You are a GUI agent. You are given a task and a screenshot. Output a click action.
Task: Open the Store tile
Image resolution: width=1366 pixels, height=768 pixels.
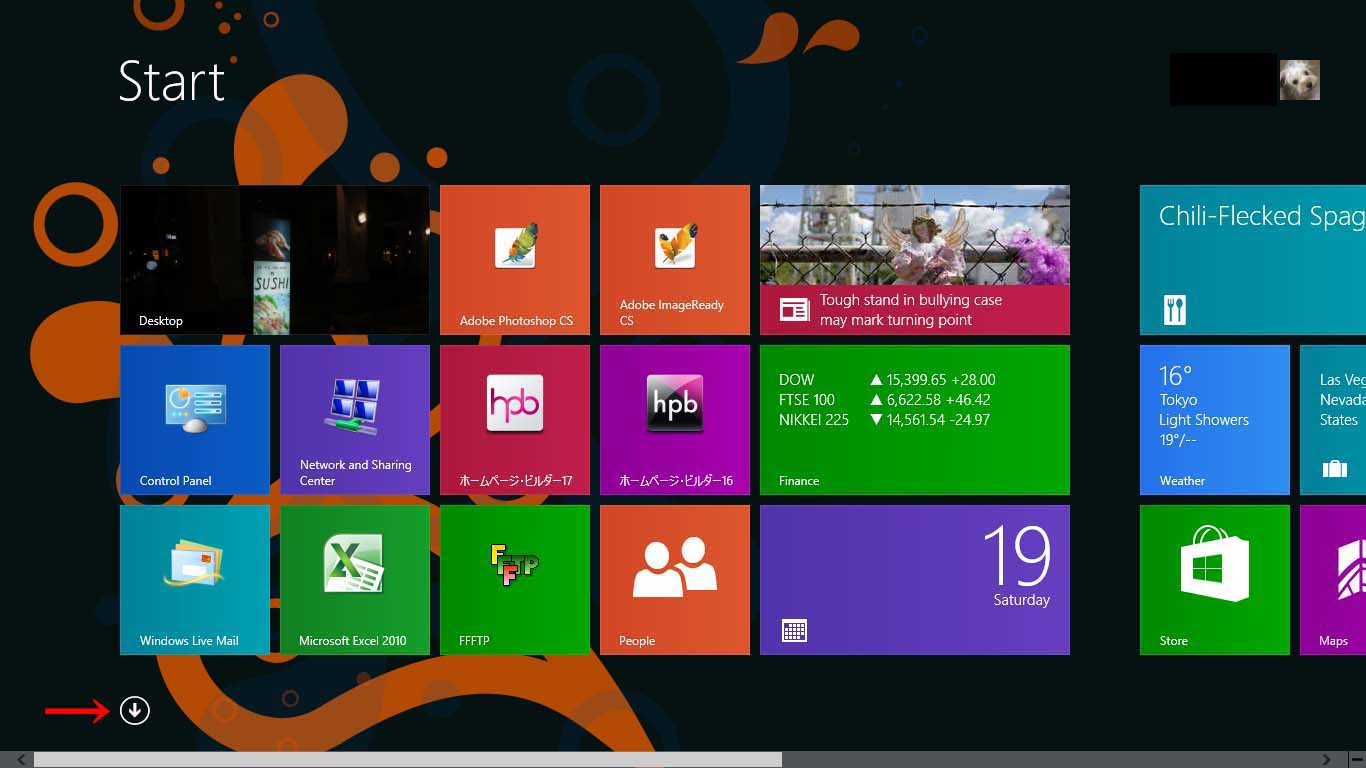1215,580
